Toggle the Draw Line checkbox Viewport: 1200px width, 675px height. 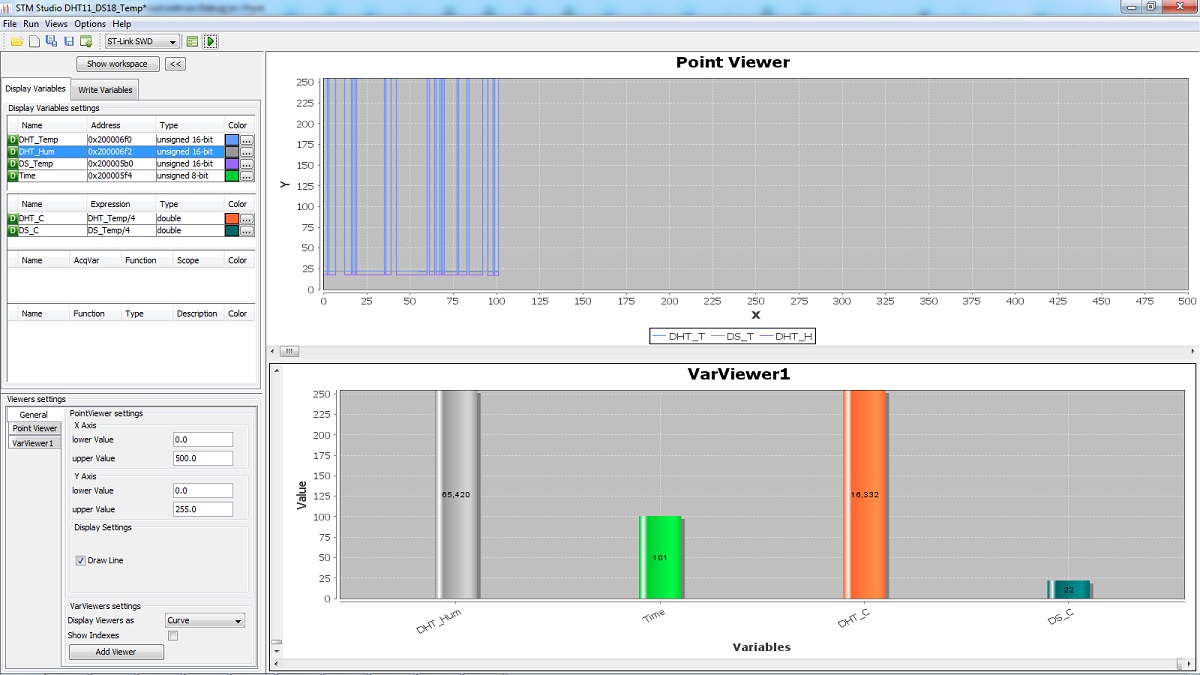tap(81, 561)
